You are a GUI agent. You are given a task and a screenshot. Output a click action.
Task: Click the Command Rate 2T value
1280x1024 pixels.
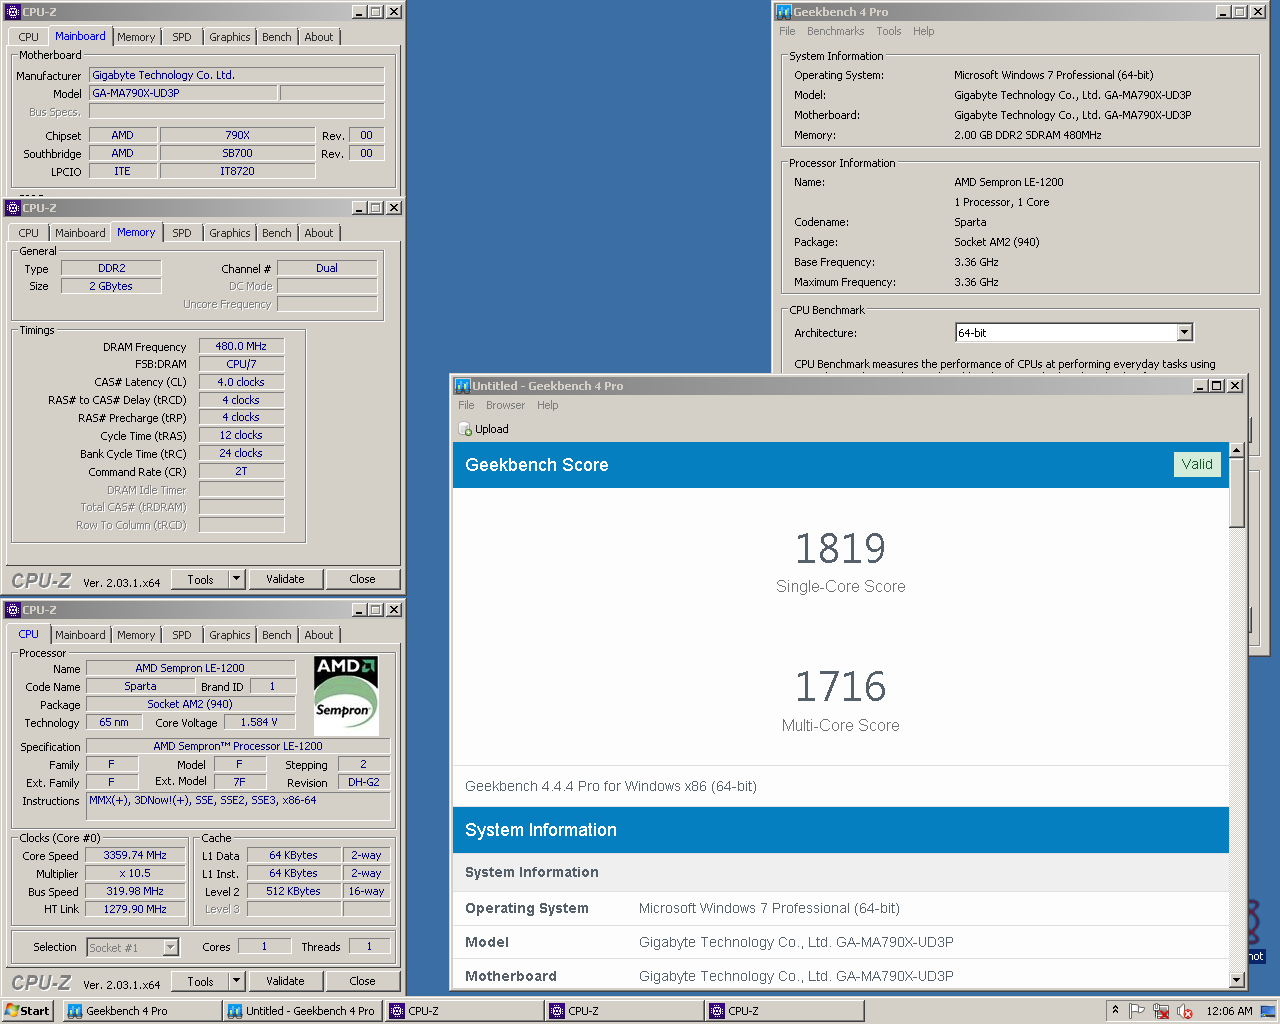pyautogui.click(x=241, y=471)
